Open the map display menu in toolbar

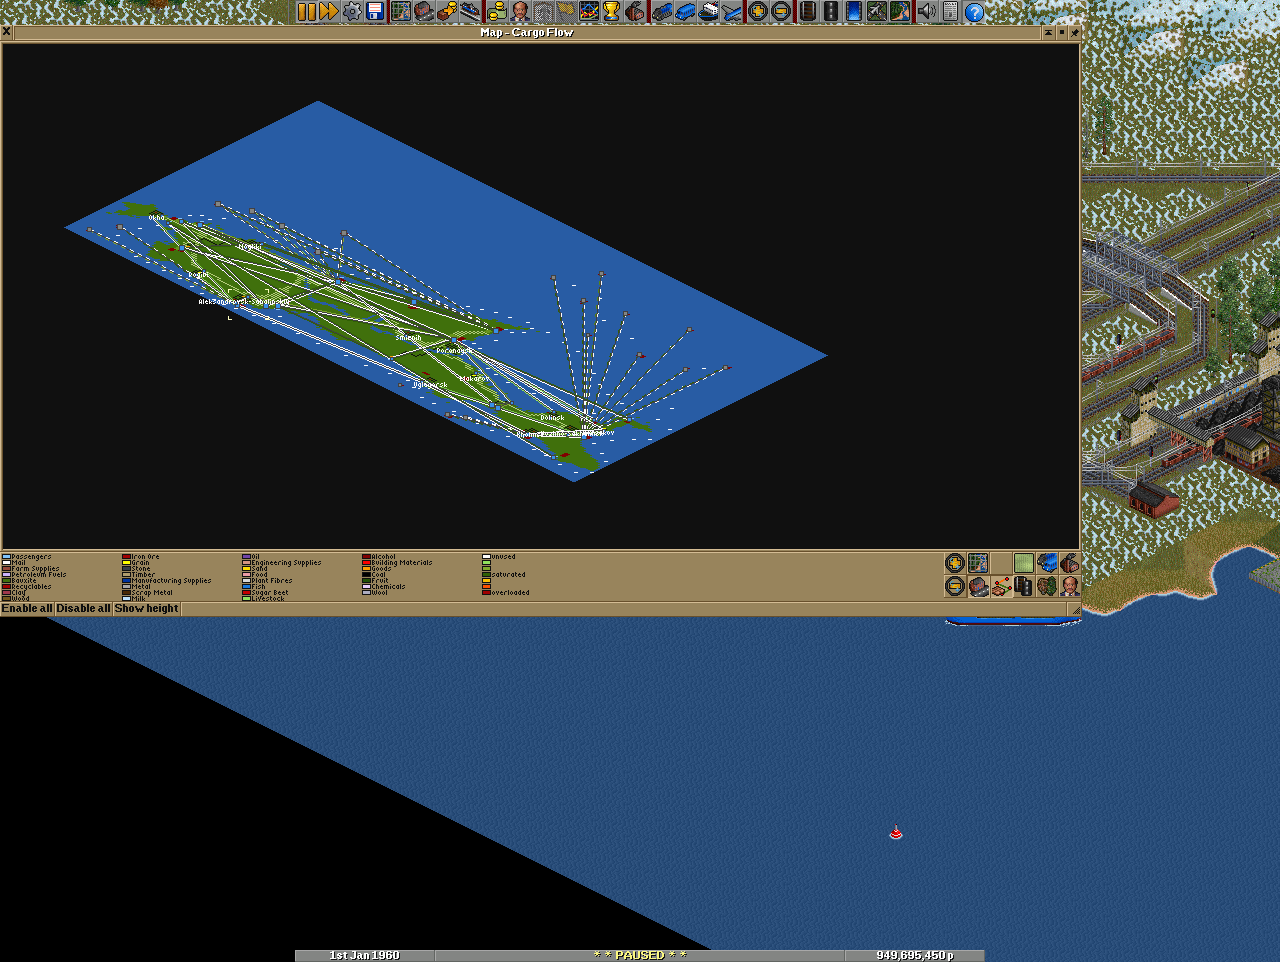pos(401,12)
